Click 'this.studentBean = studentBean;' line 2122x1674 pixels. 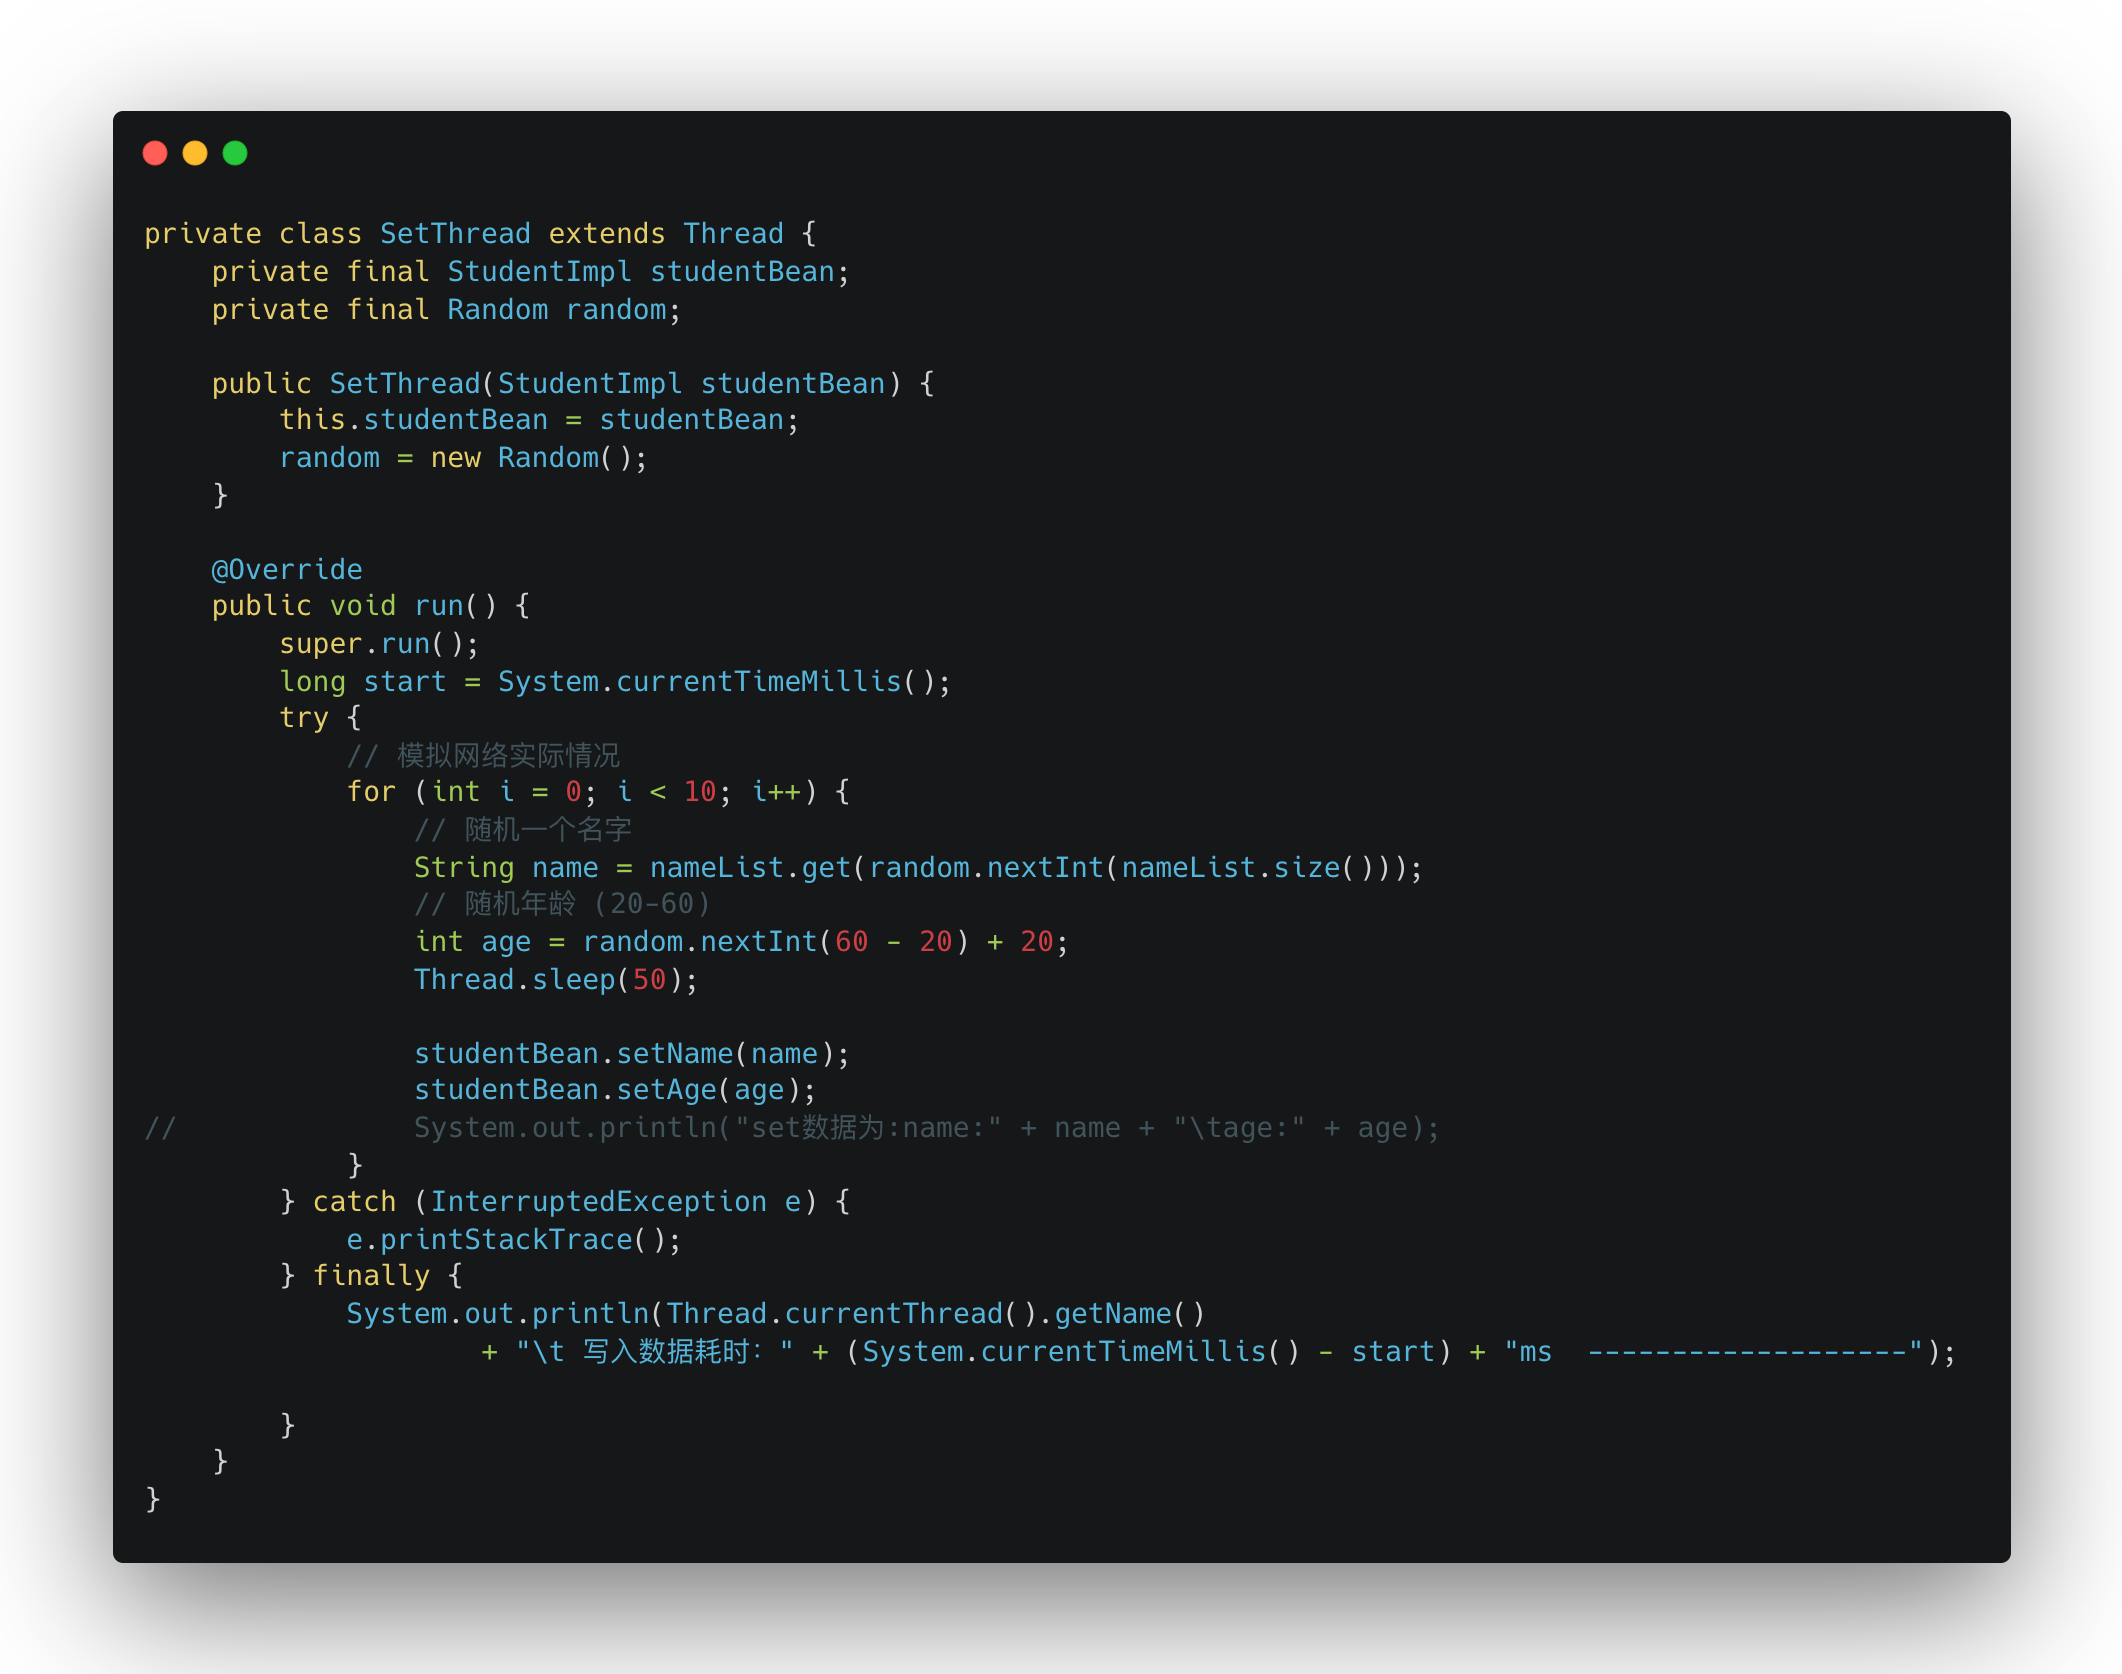point(539,420)
